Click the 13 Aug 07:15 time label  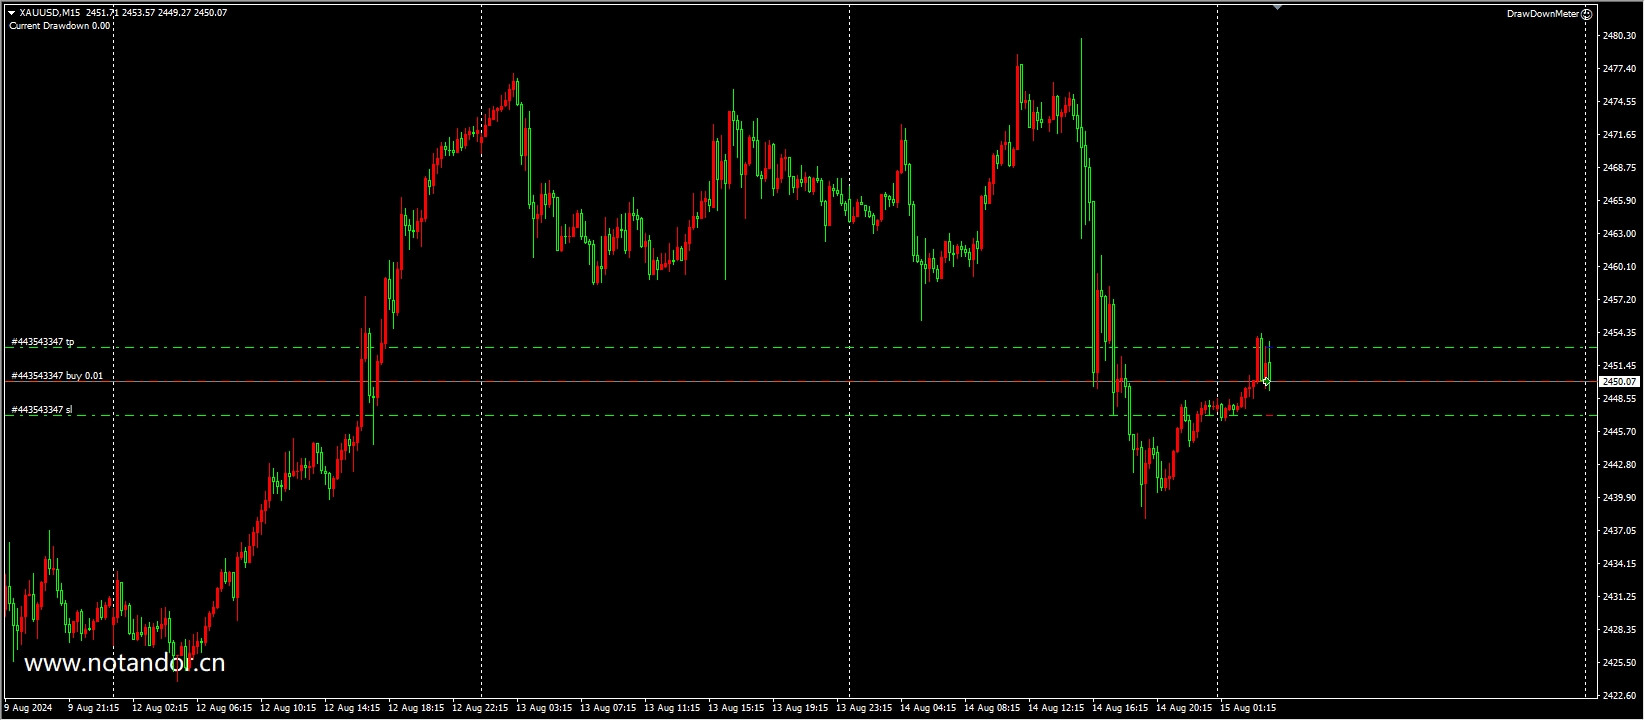coord(608,708)
